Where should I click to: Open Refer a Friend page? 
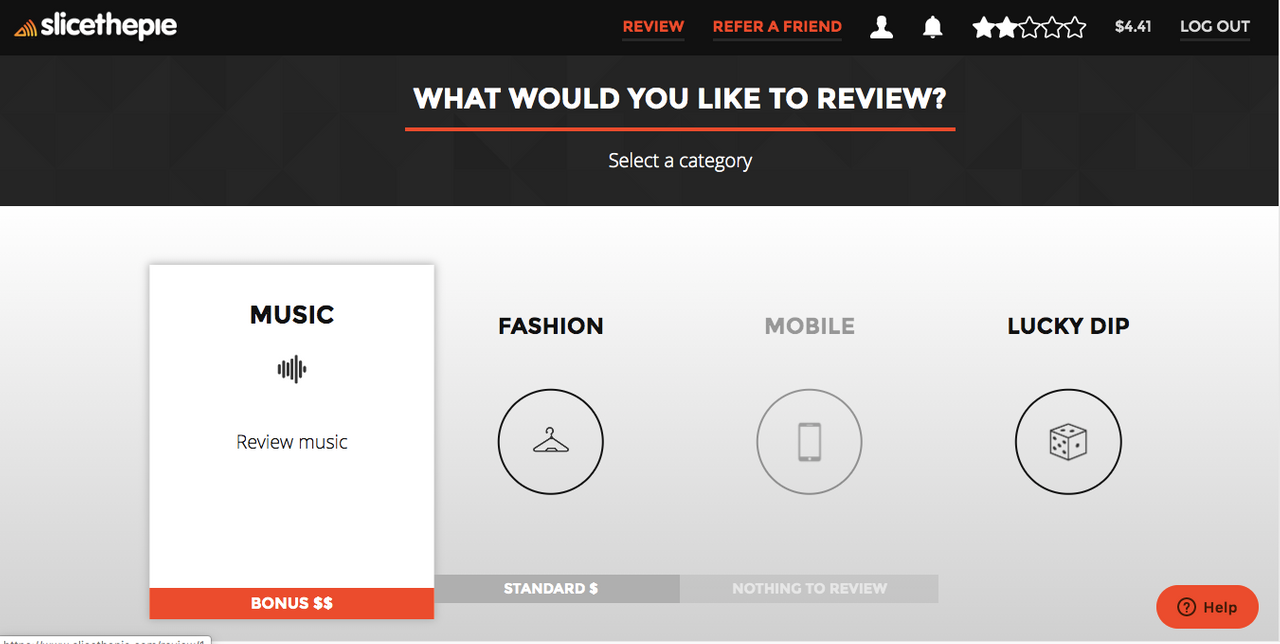(x=777, y=27)
